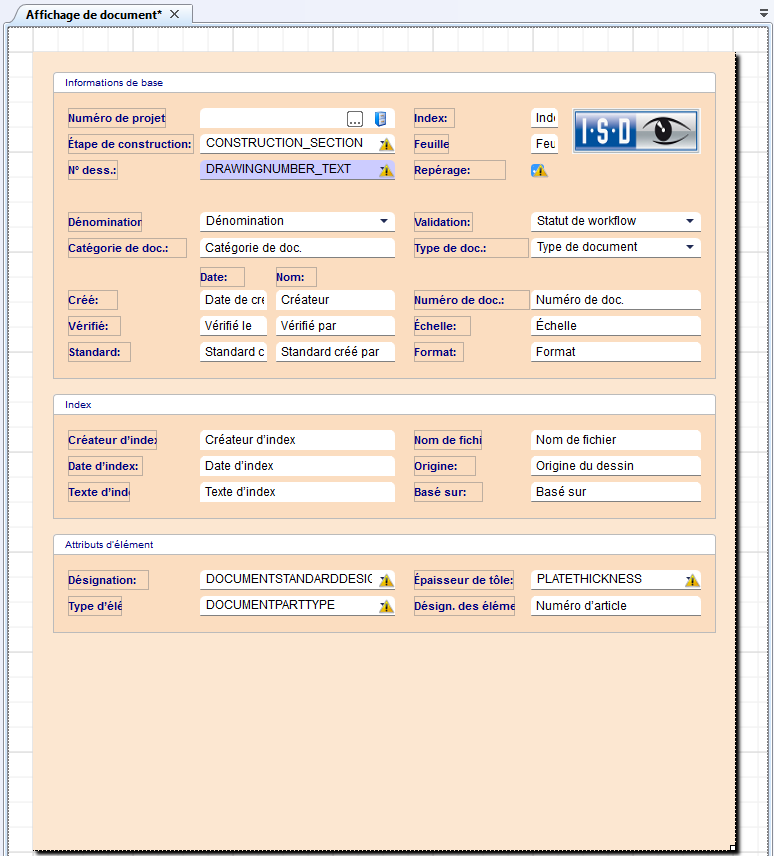Click warning icon in DRAWINGNUMBER_TEXT field

click(x=386, y=170)
